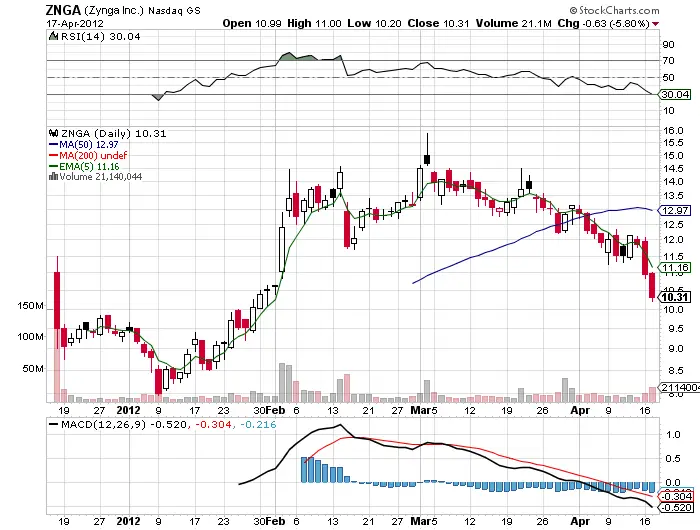Click the 'Mar' label on price chart axis
700x530 pixels.
[421, 410]
